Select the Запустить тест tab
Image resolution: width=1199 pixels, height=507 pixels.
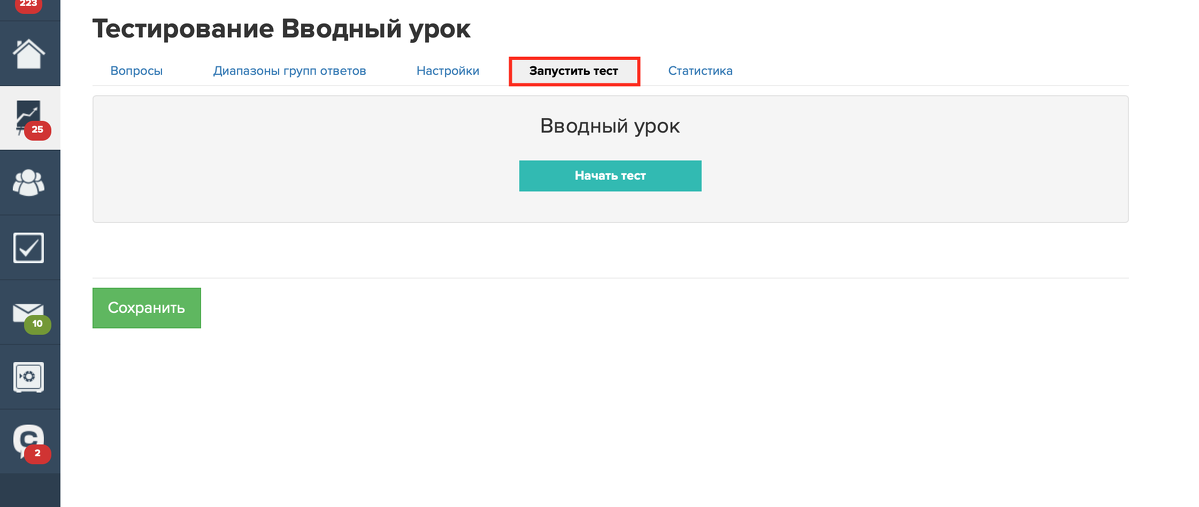pyautogui.click(x=574, y=71)
